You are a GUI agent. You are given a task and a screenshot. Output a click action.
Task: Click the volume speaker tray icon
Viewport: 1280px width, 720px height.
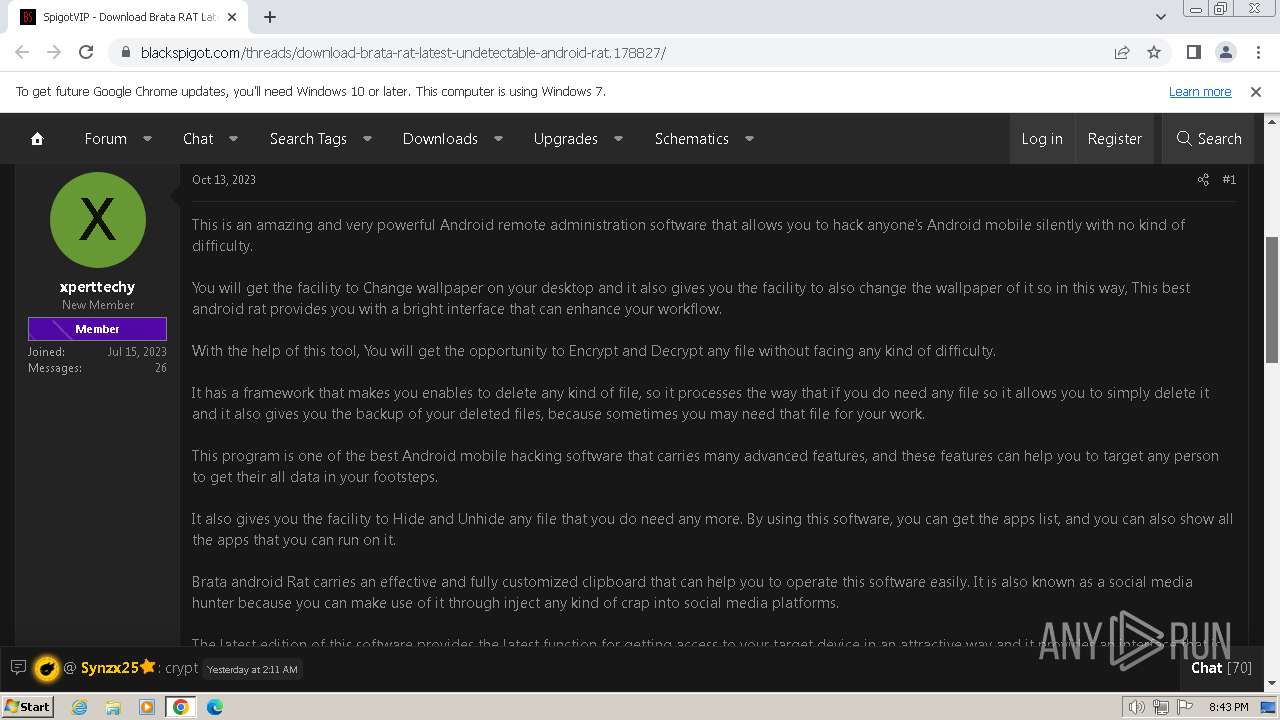1137,707
